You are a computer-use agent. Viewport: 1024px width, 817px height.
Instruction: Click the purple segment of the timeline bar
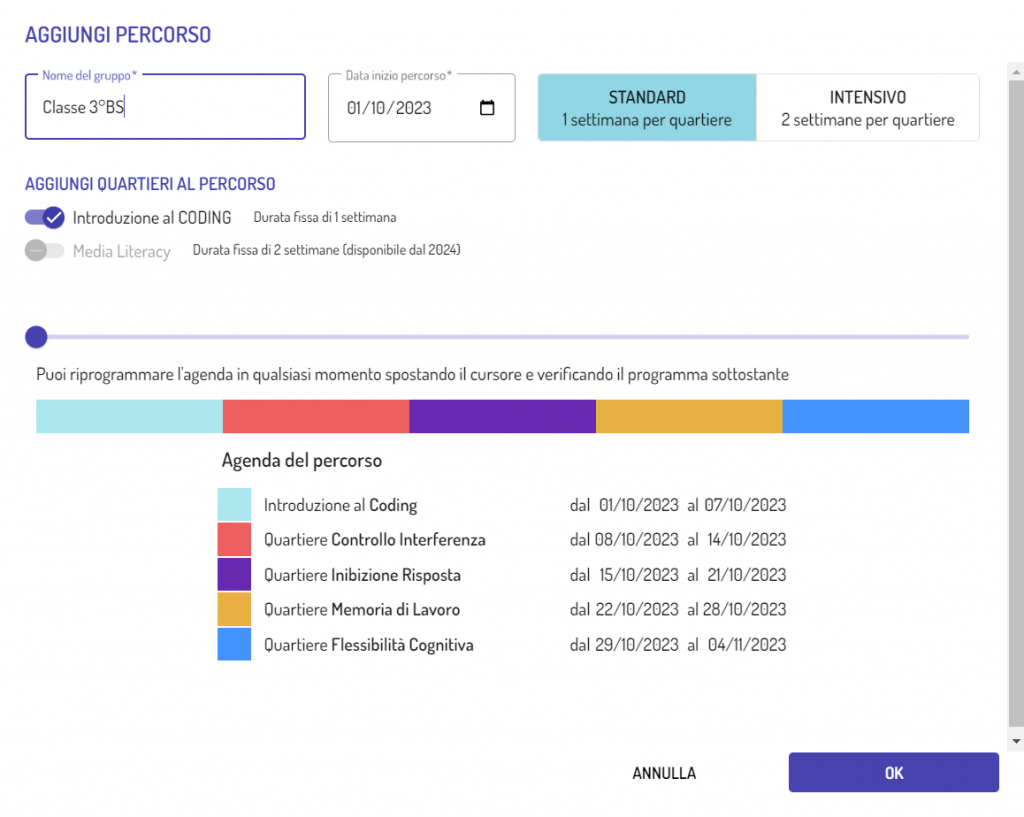click(x=503, y=417)
